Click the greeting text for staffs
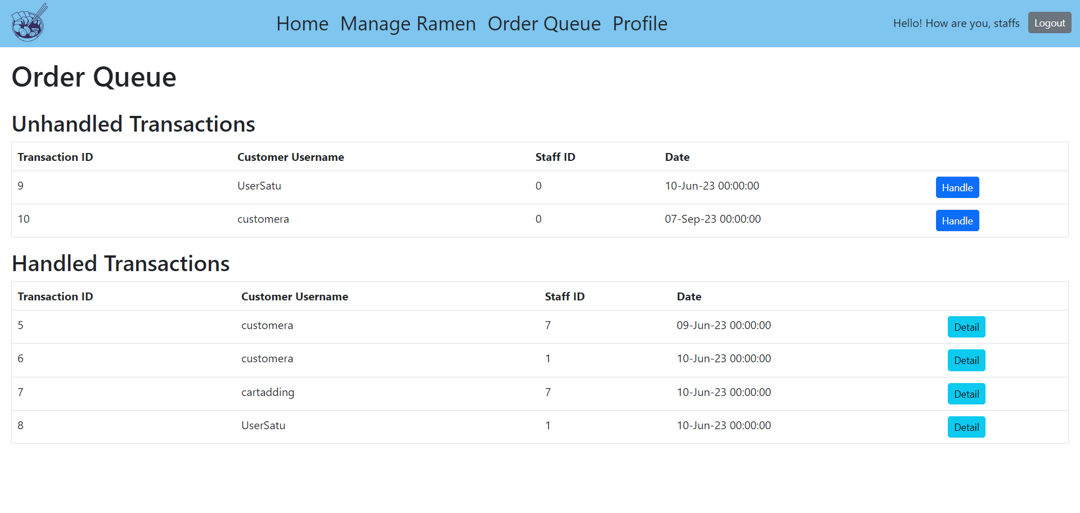Screen dimensions: 1080x513 pos(955,23)
